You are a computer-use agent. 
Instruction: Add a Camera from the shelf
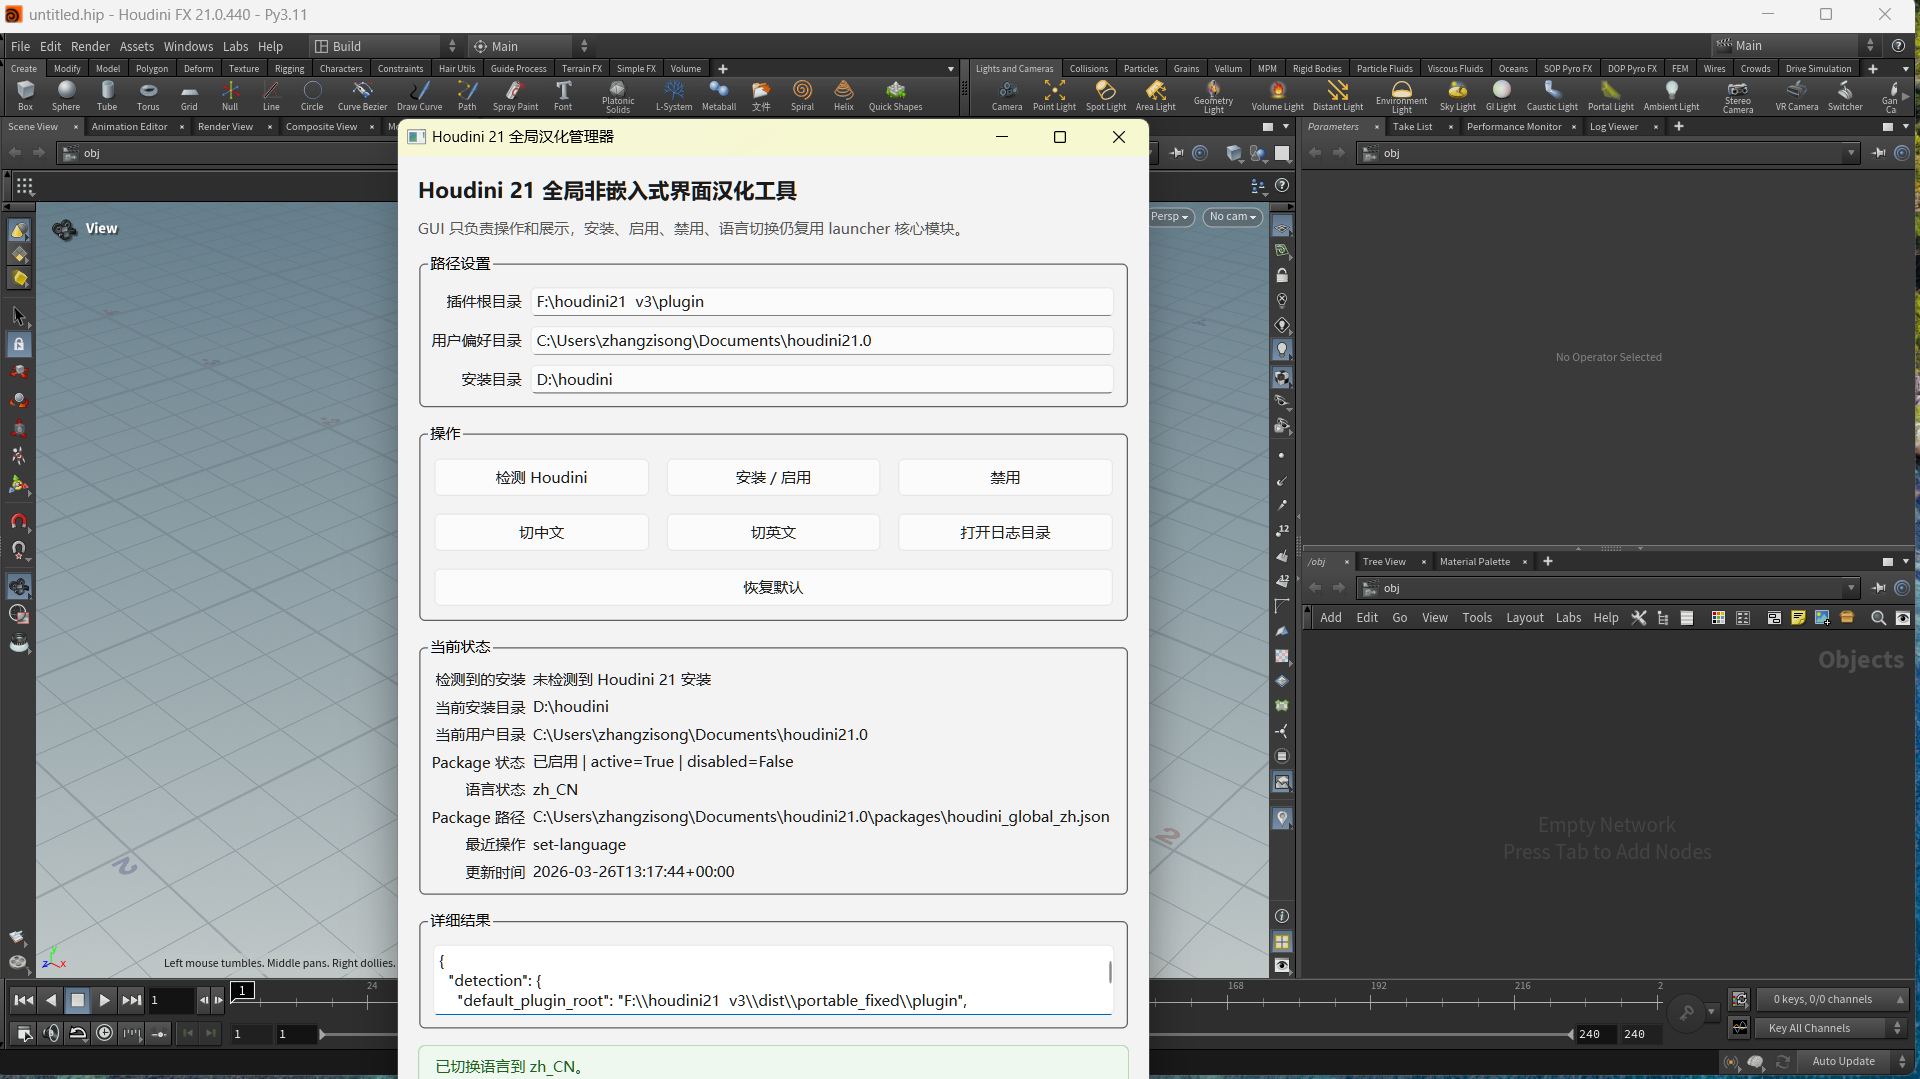(1007, 96)
